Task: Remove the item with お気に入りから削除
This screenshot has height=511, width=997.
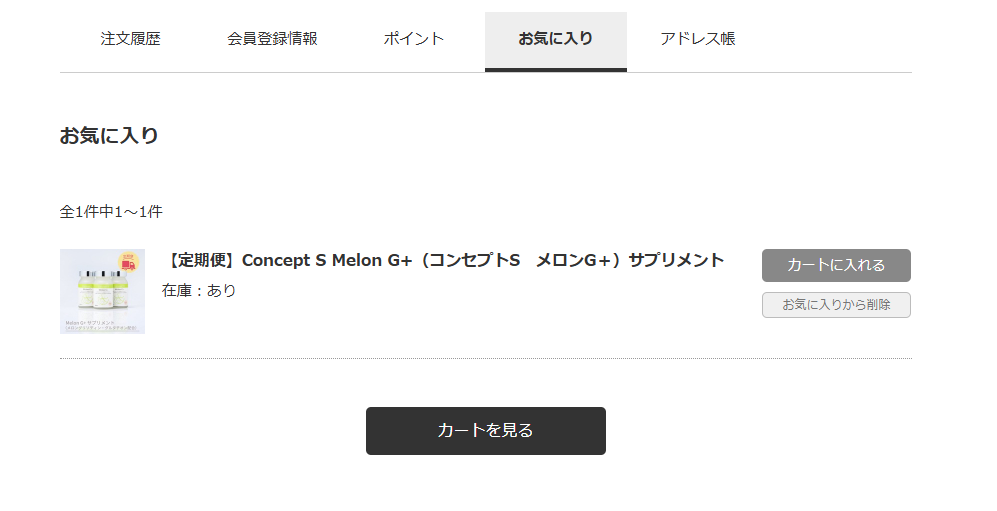Action: point(836,305)
